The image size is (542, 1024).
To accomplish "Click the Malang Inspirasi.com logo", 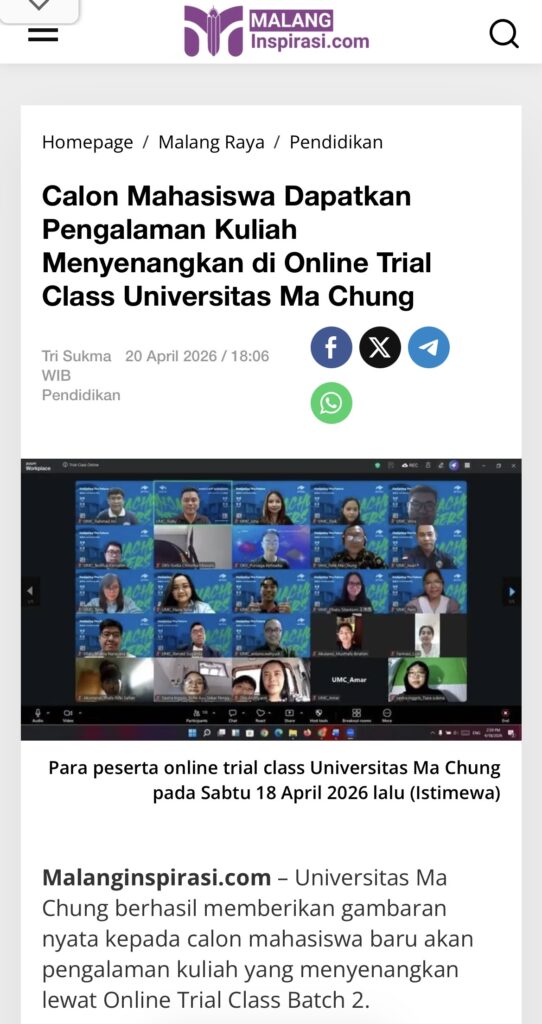I will tap(276, 31).
